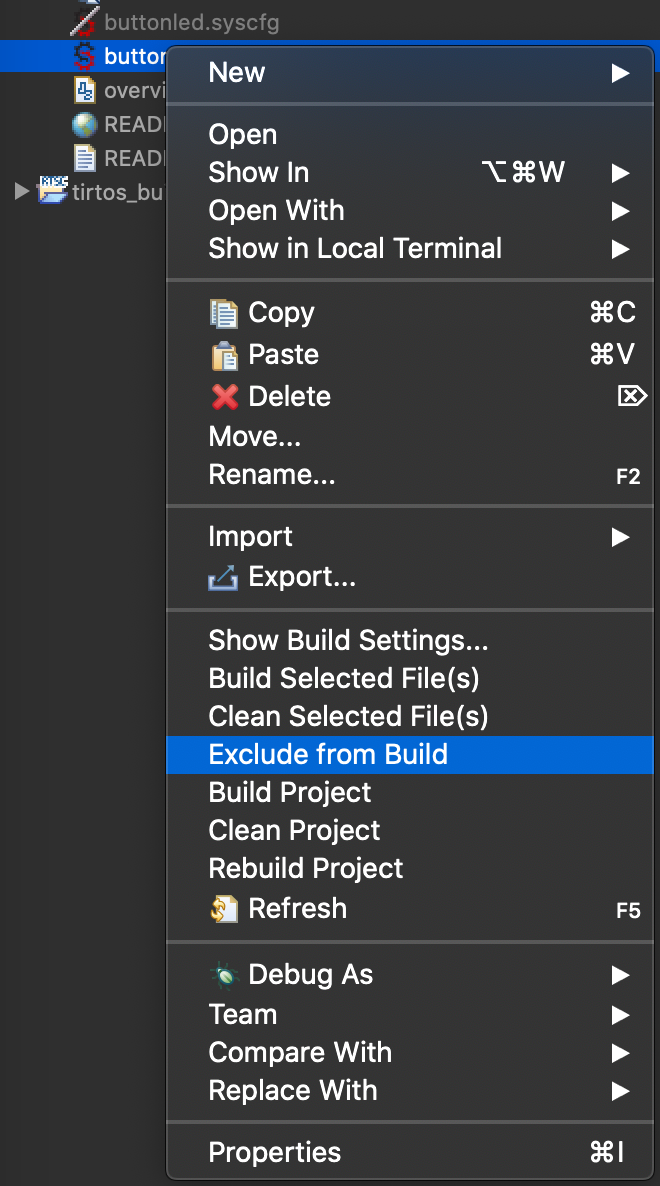This screenshot has width=660, height=1186.
Task: Click the Paste clipboard icon
Action: click(x=225, y=355)
